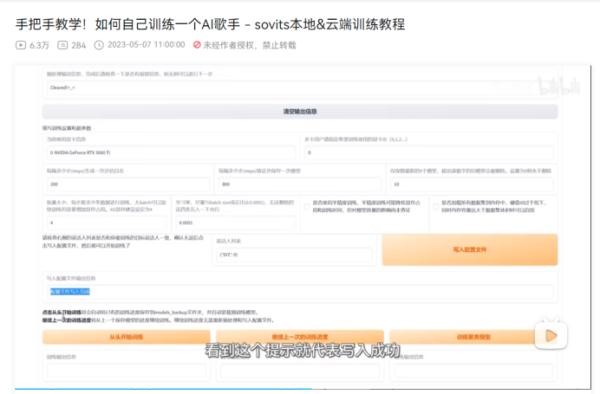
Task: Click the play count icon beside 6.3万
Action: pos(21,45)
